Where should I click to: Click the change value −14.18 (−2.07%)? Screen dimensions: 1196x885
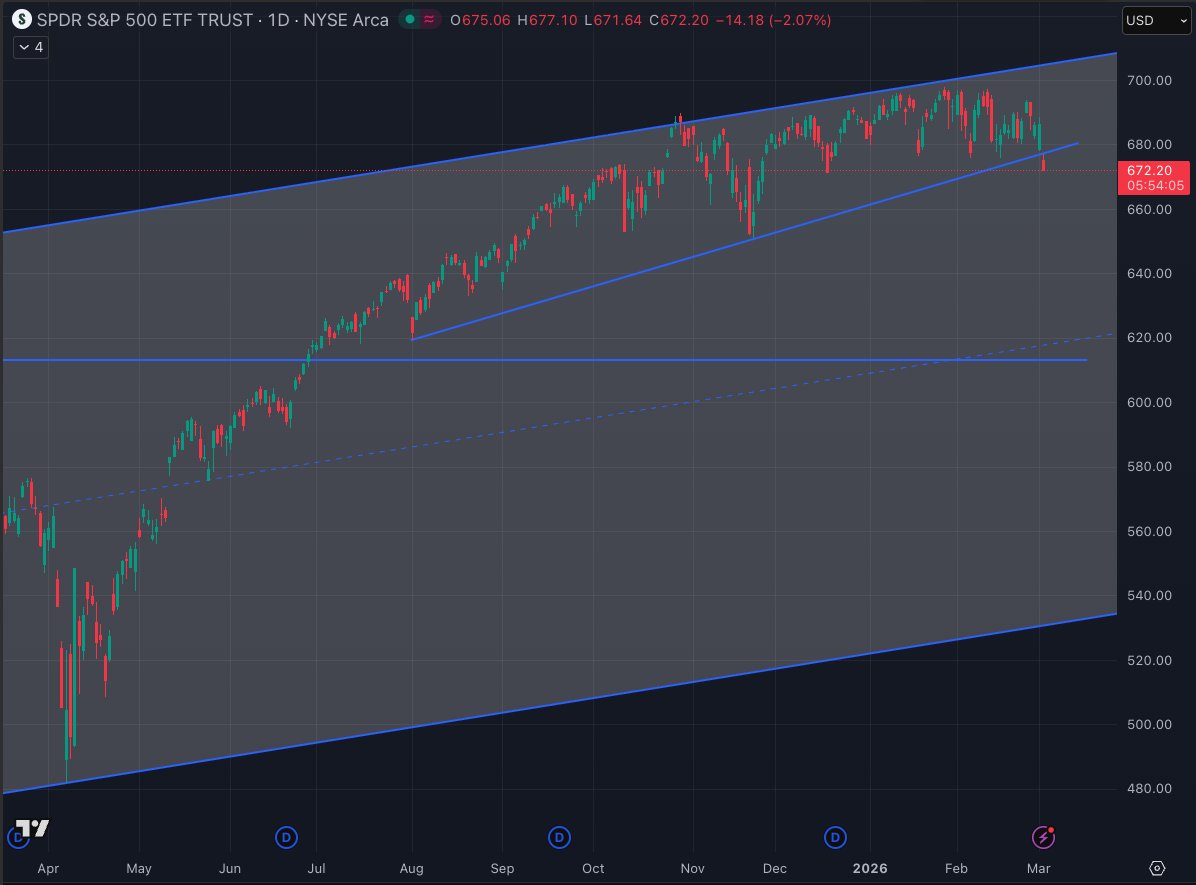tap(773, 21)
